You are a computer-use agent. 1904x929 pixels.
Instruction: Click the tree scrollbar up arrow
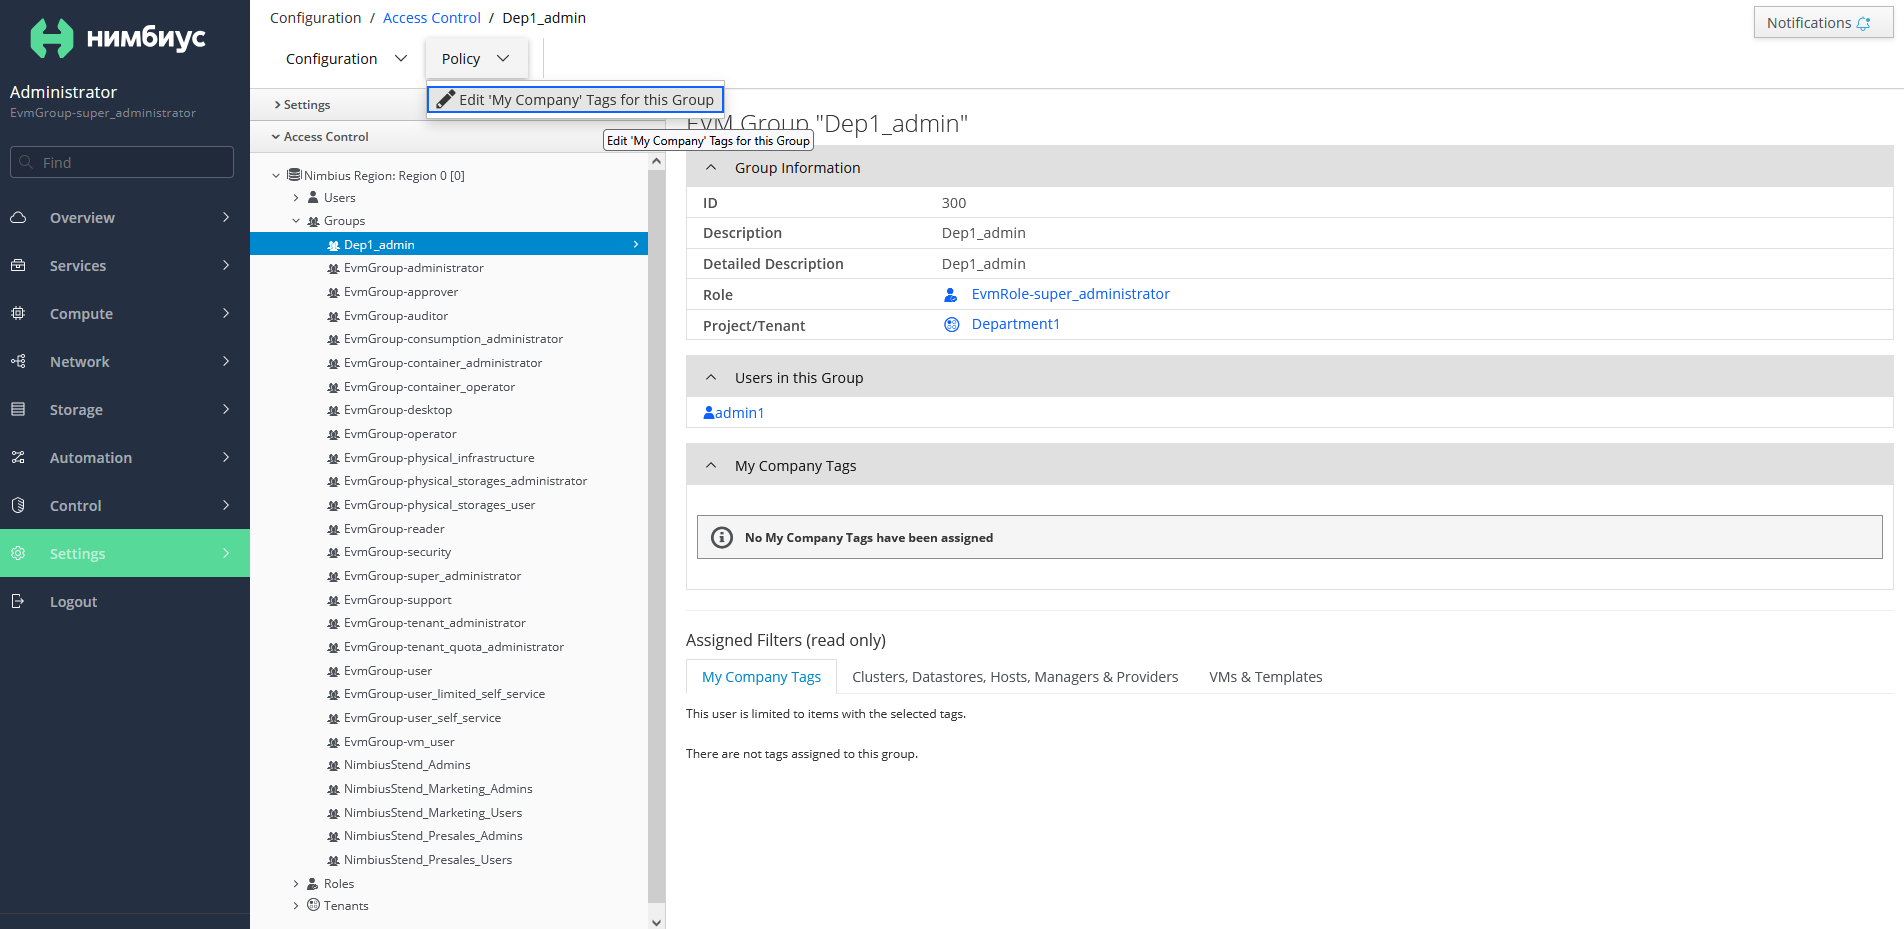pyautogui.click(x=656, y=161)
